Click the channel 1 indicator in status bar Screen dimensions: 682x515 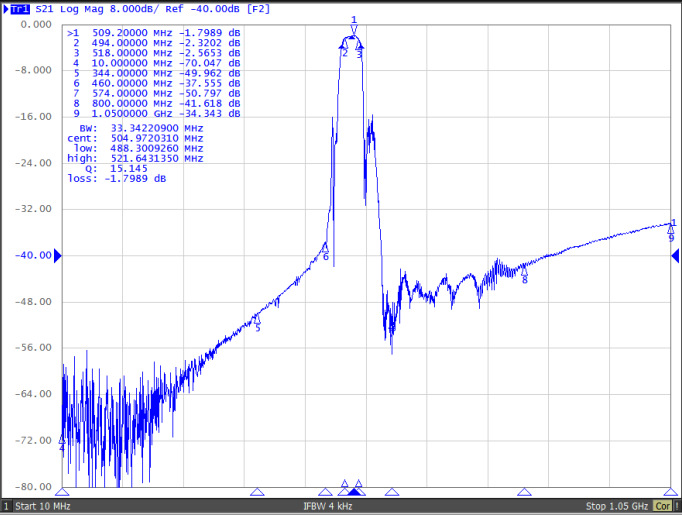6,506
